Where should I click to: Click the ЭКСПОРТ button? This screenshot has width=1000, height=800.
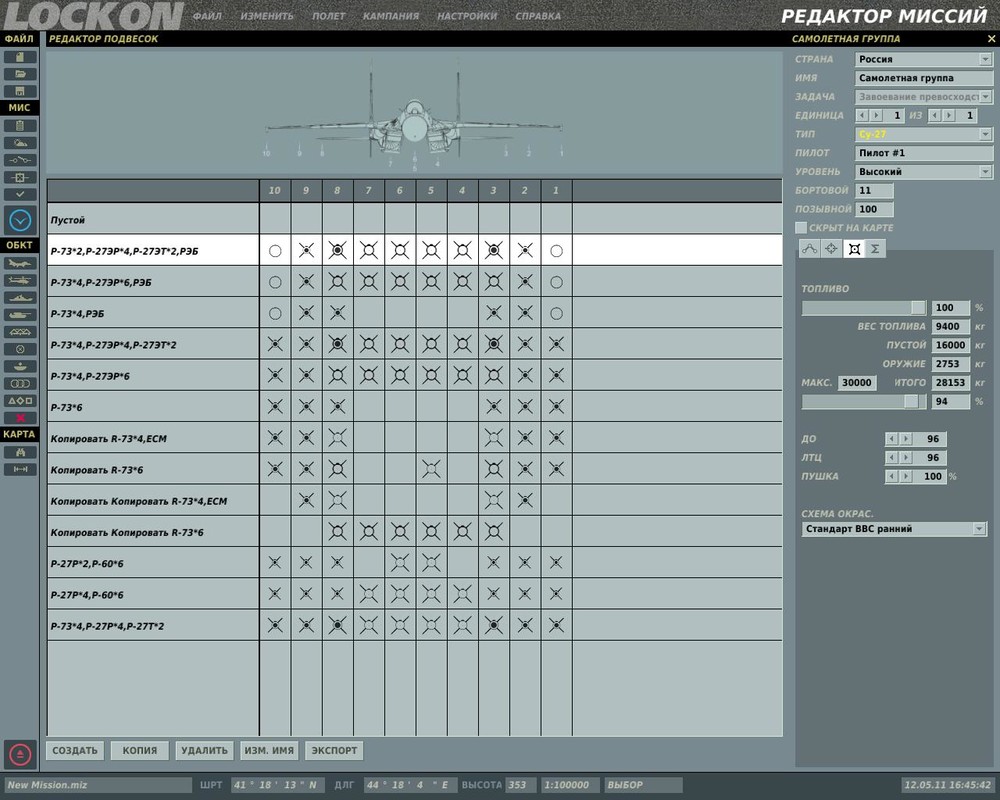pos(334,750)
